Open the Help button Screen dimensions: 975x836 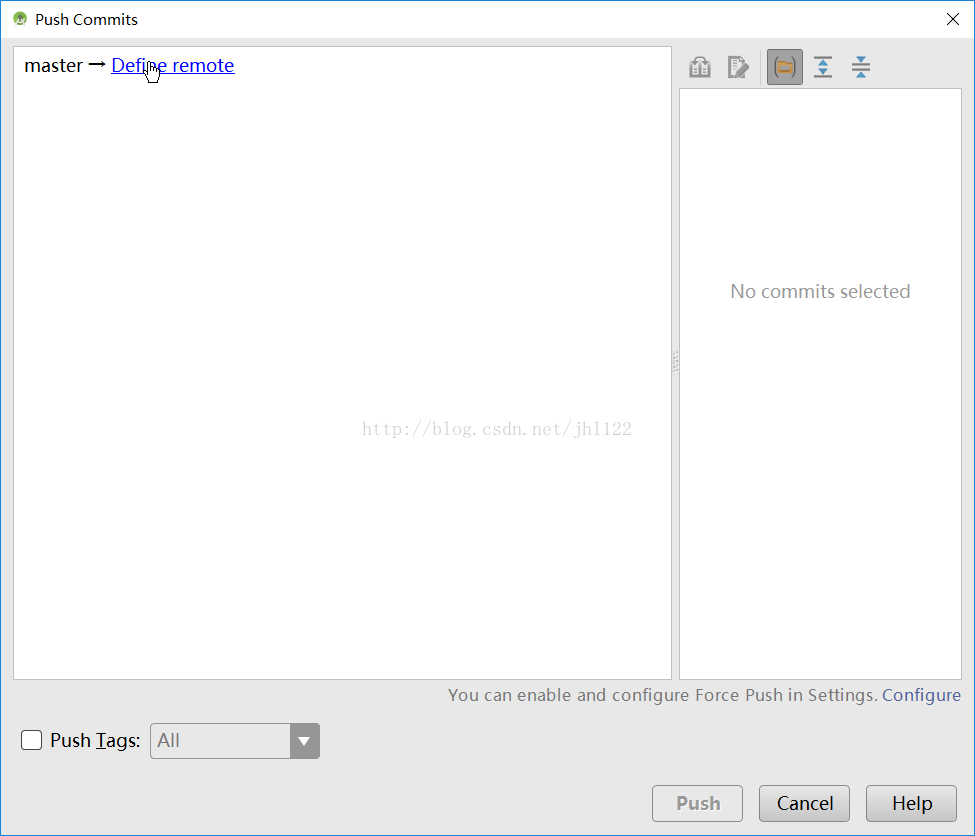coord(912,803)
